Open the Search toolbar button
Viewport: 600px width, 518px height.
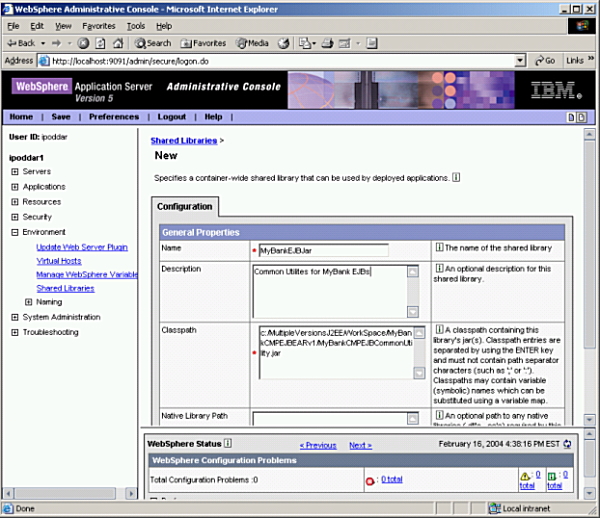click(153, 43)
